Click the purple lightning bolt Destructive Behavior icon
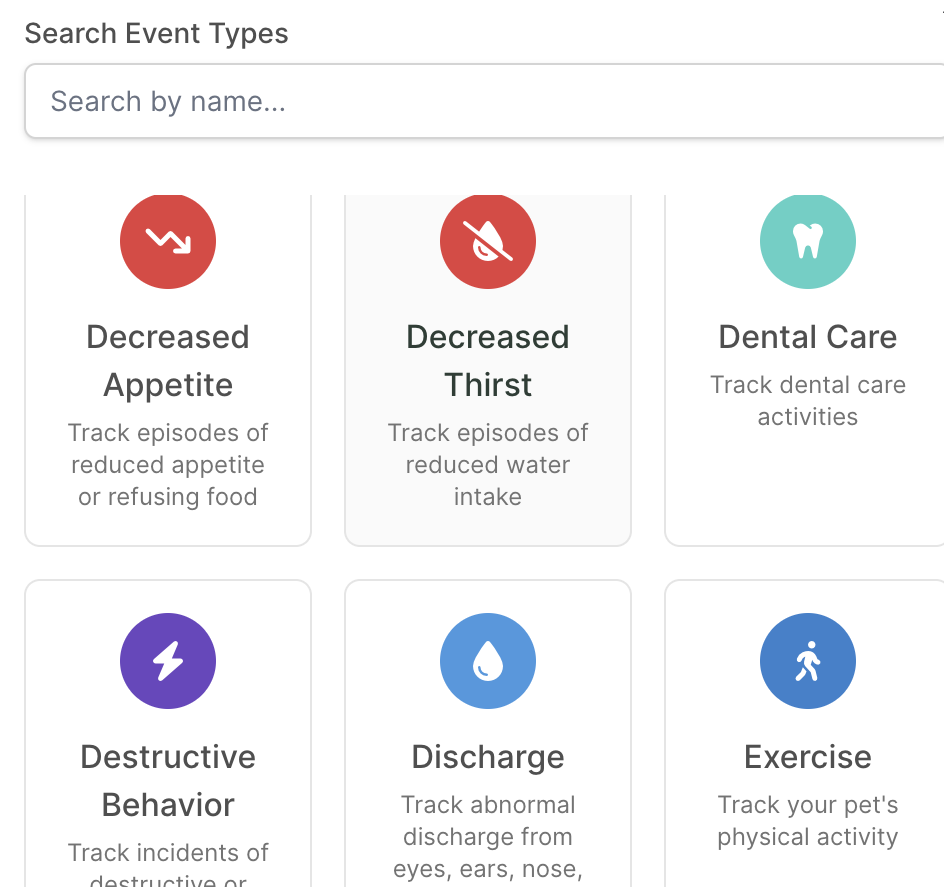Image resolution: width=944 pixels, height=887 pixels. [x=168, y=661]
